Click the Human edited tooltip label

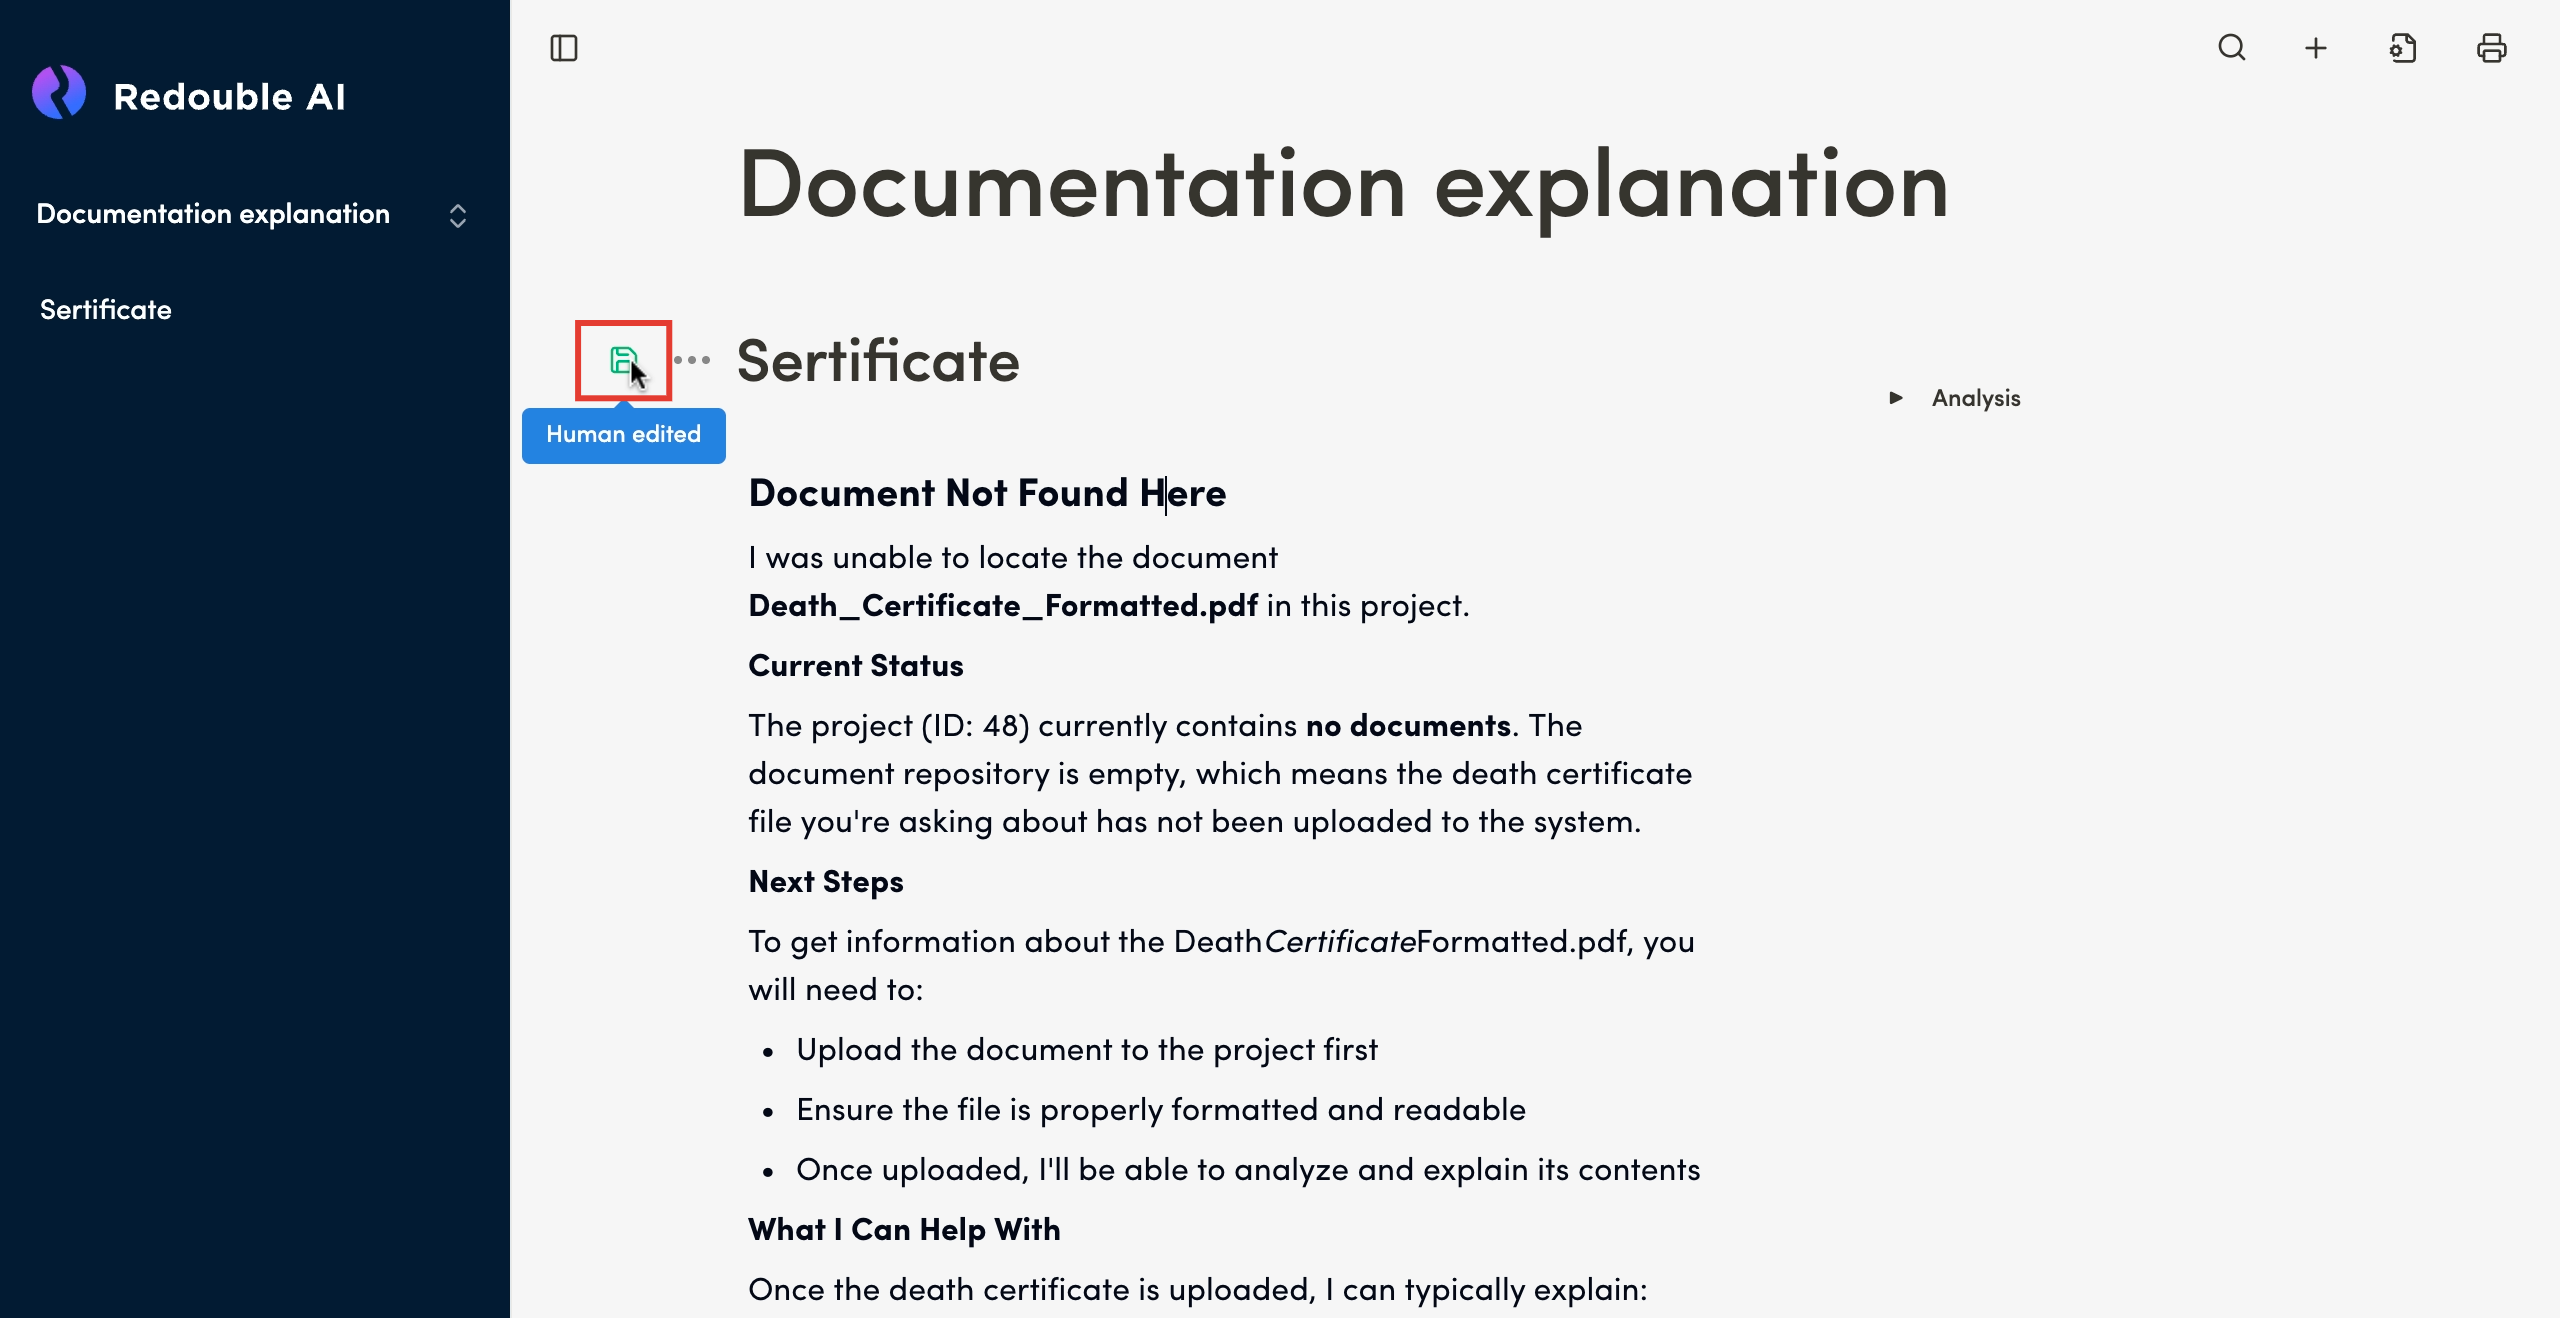(623, 435)
